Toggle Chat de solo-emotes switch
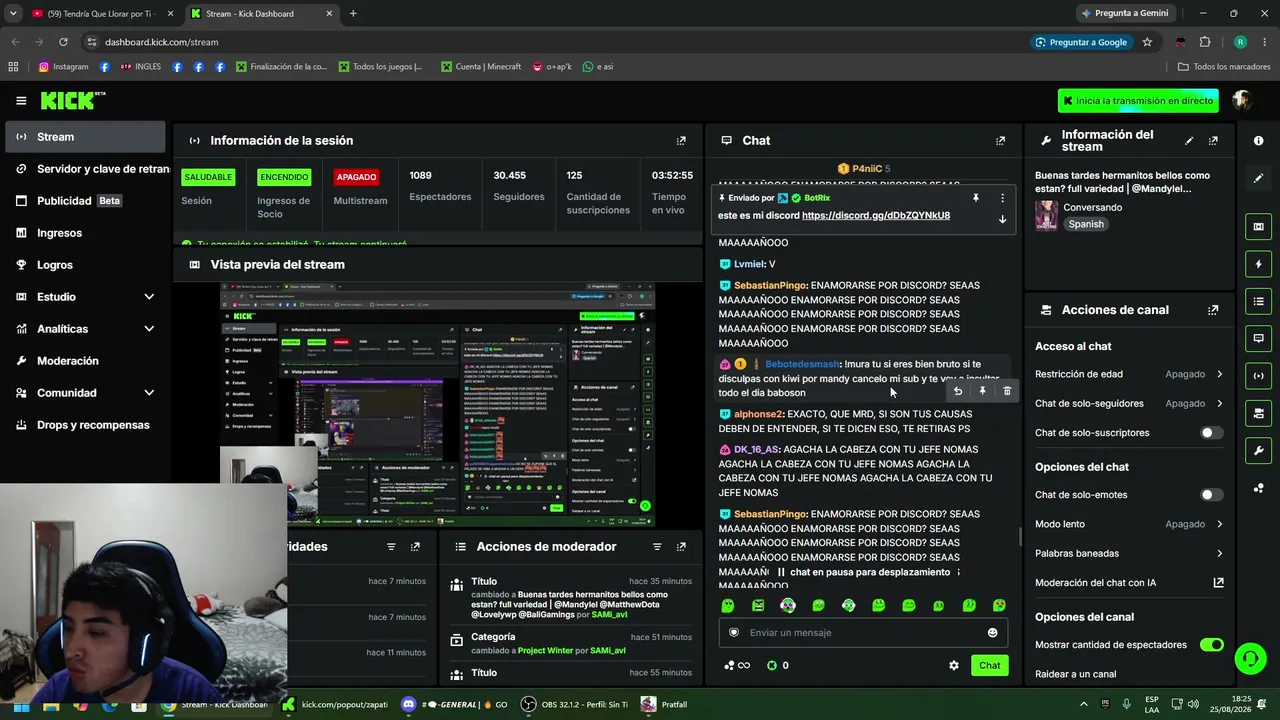1280x720 pixels. [1211, 495]
